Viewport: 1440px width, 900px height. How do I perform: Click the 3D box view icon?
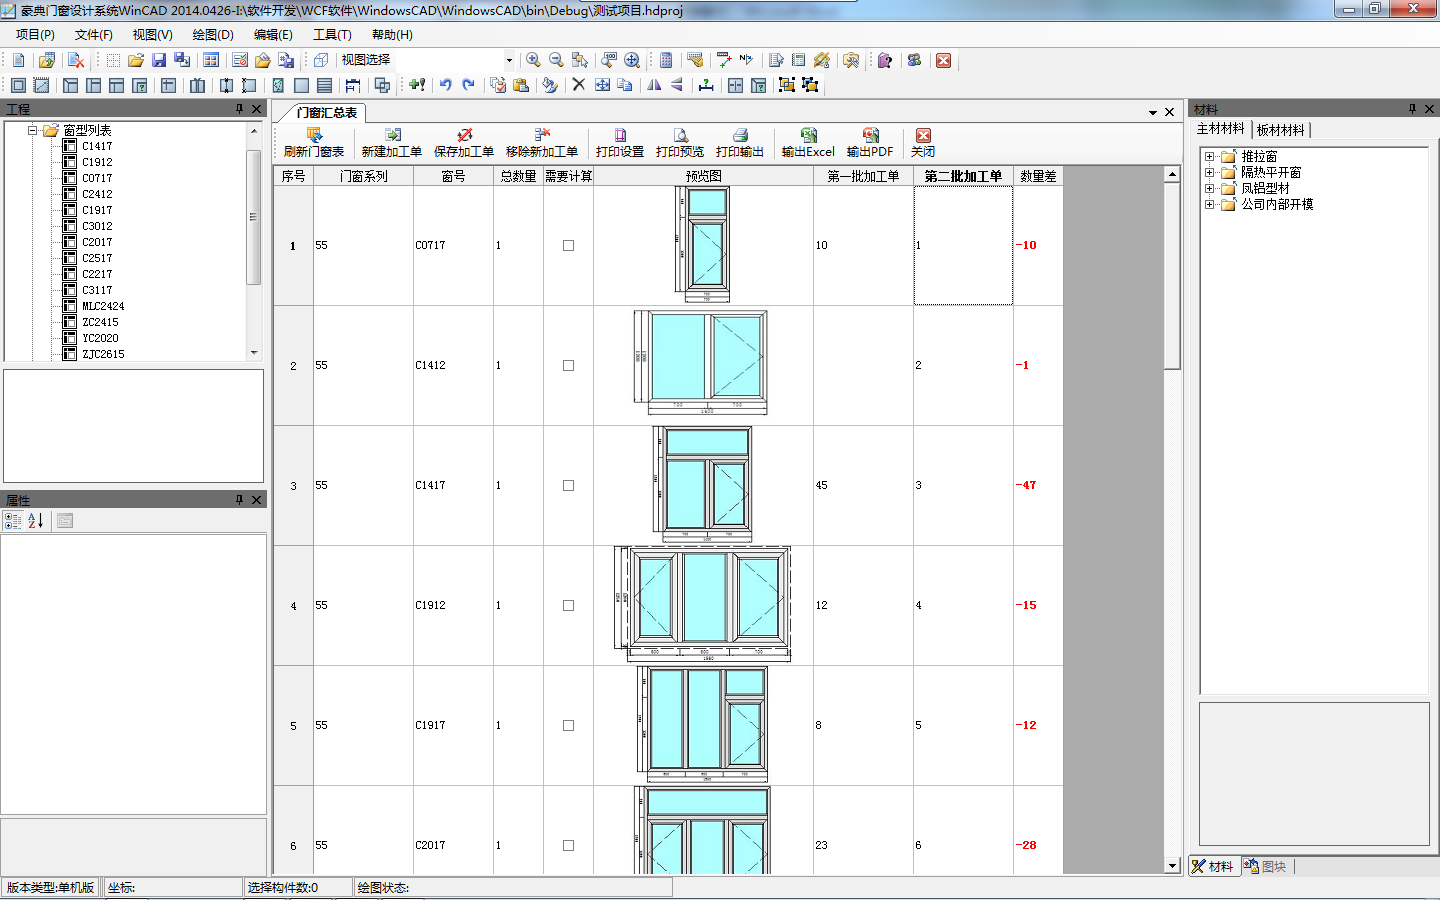pos(321,60)
